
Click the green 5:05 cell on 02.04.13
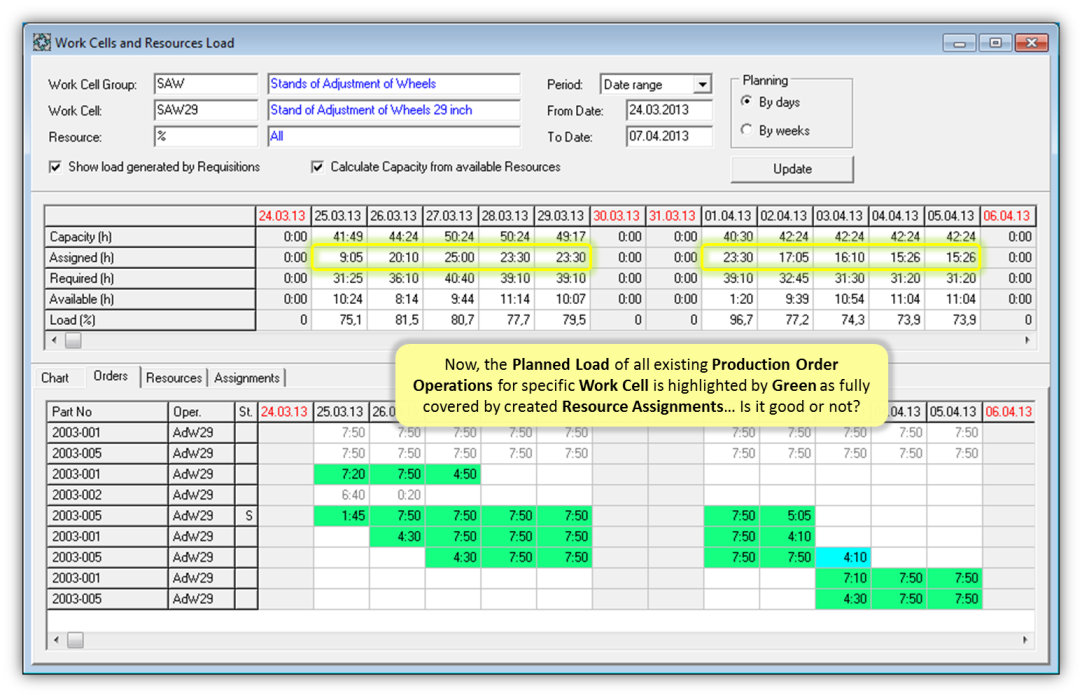[787, 516]
